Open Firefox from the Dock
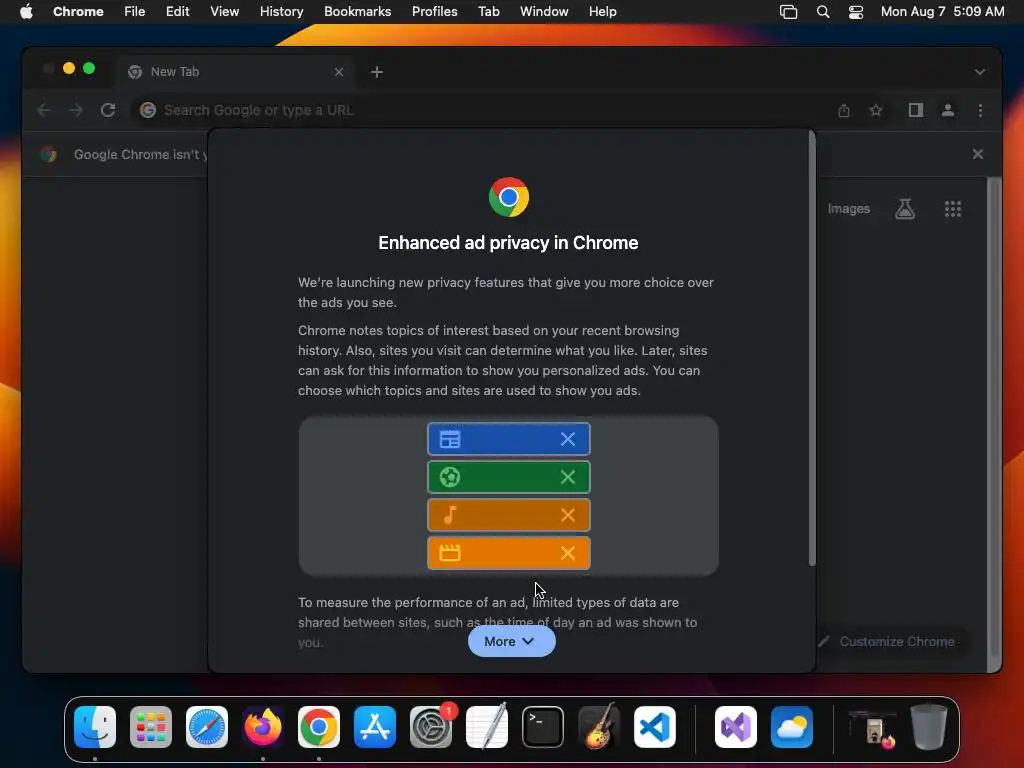The width and height of the screenshot is (1024, 768). 263,727
